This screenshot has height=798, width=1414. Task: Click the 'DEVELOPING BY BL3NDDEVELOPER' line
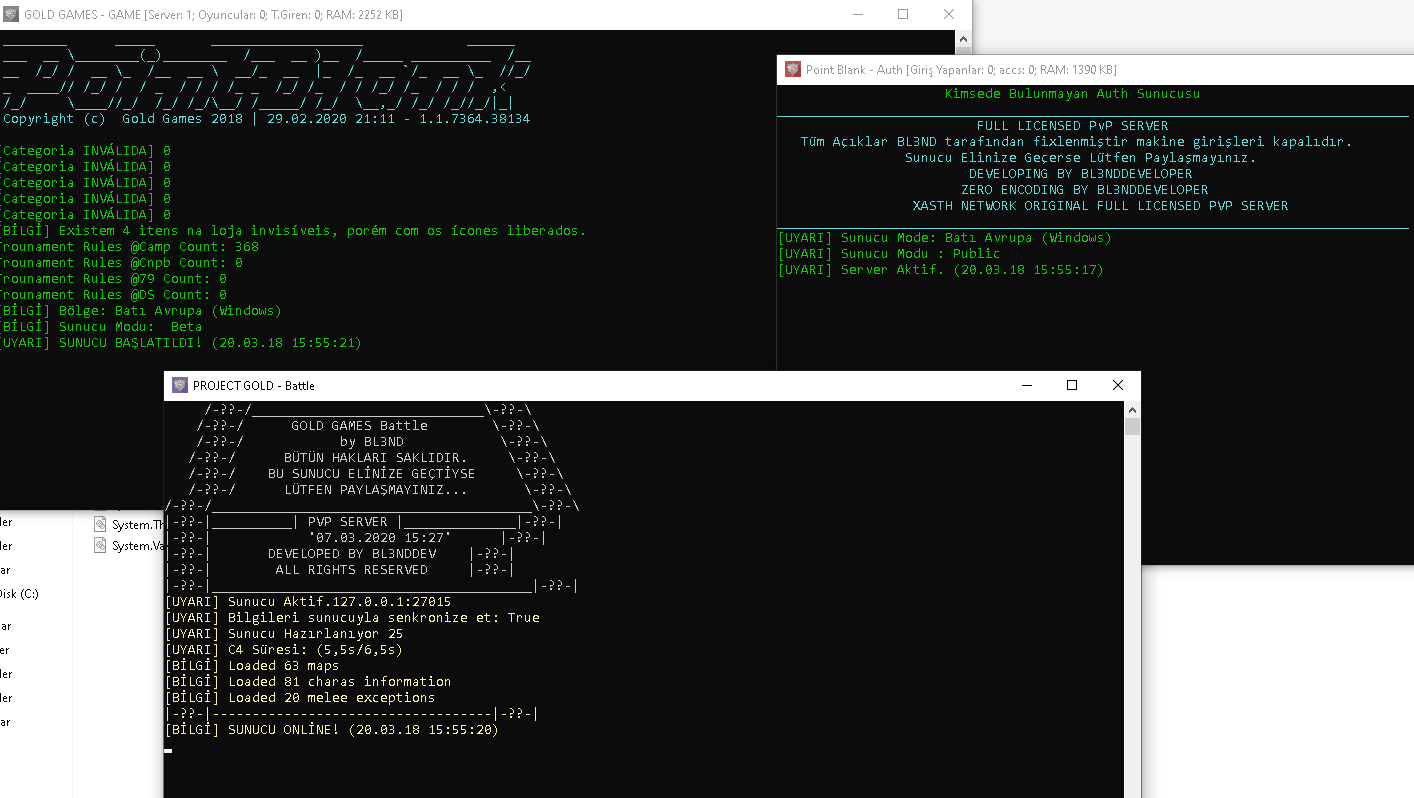(x=1081, y=174)
